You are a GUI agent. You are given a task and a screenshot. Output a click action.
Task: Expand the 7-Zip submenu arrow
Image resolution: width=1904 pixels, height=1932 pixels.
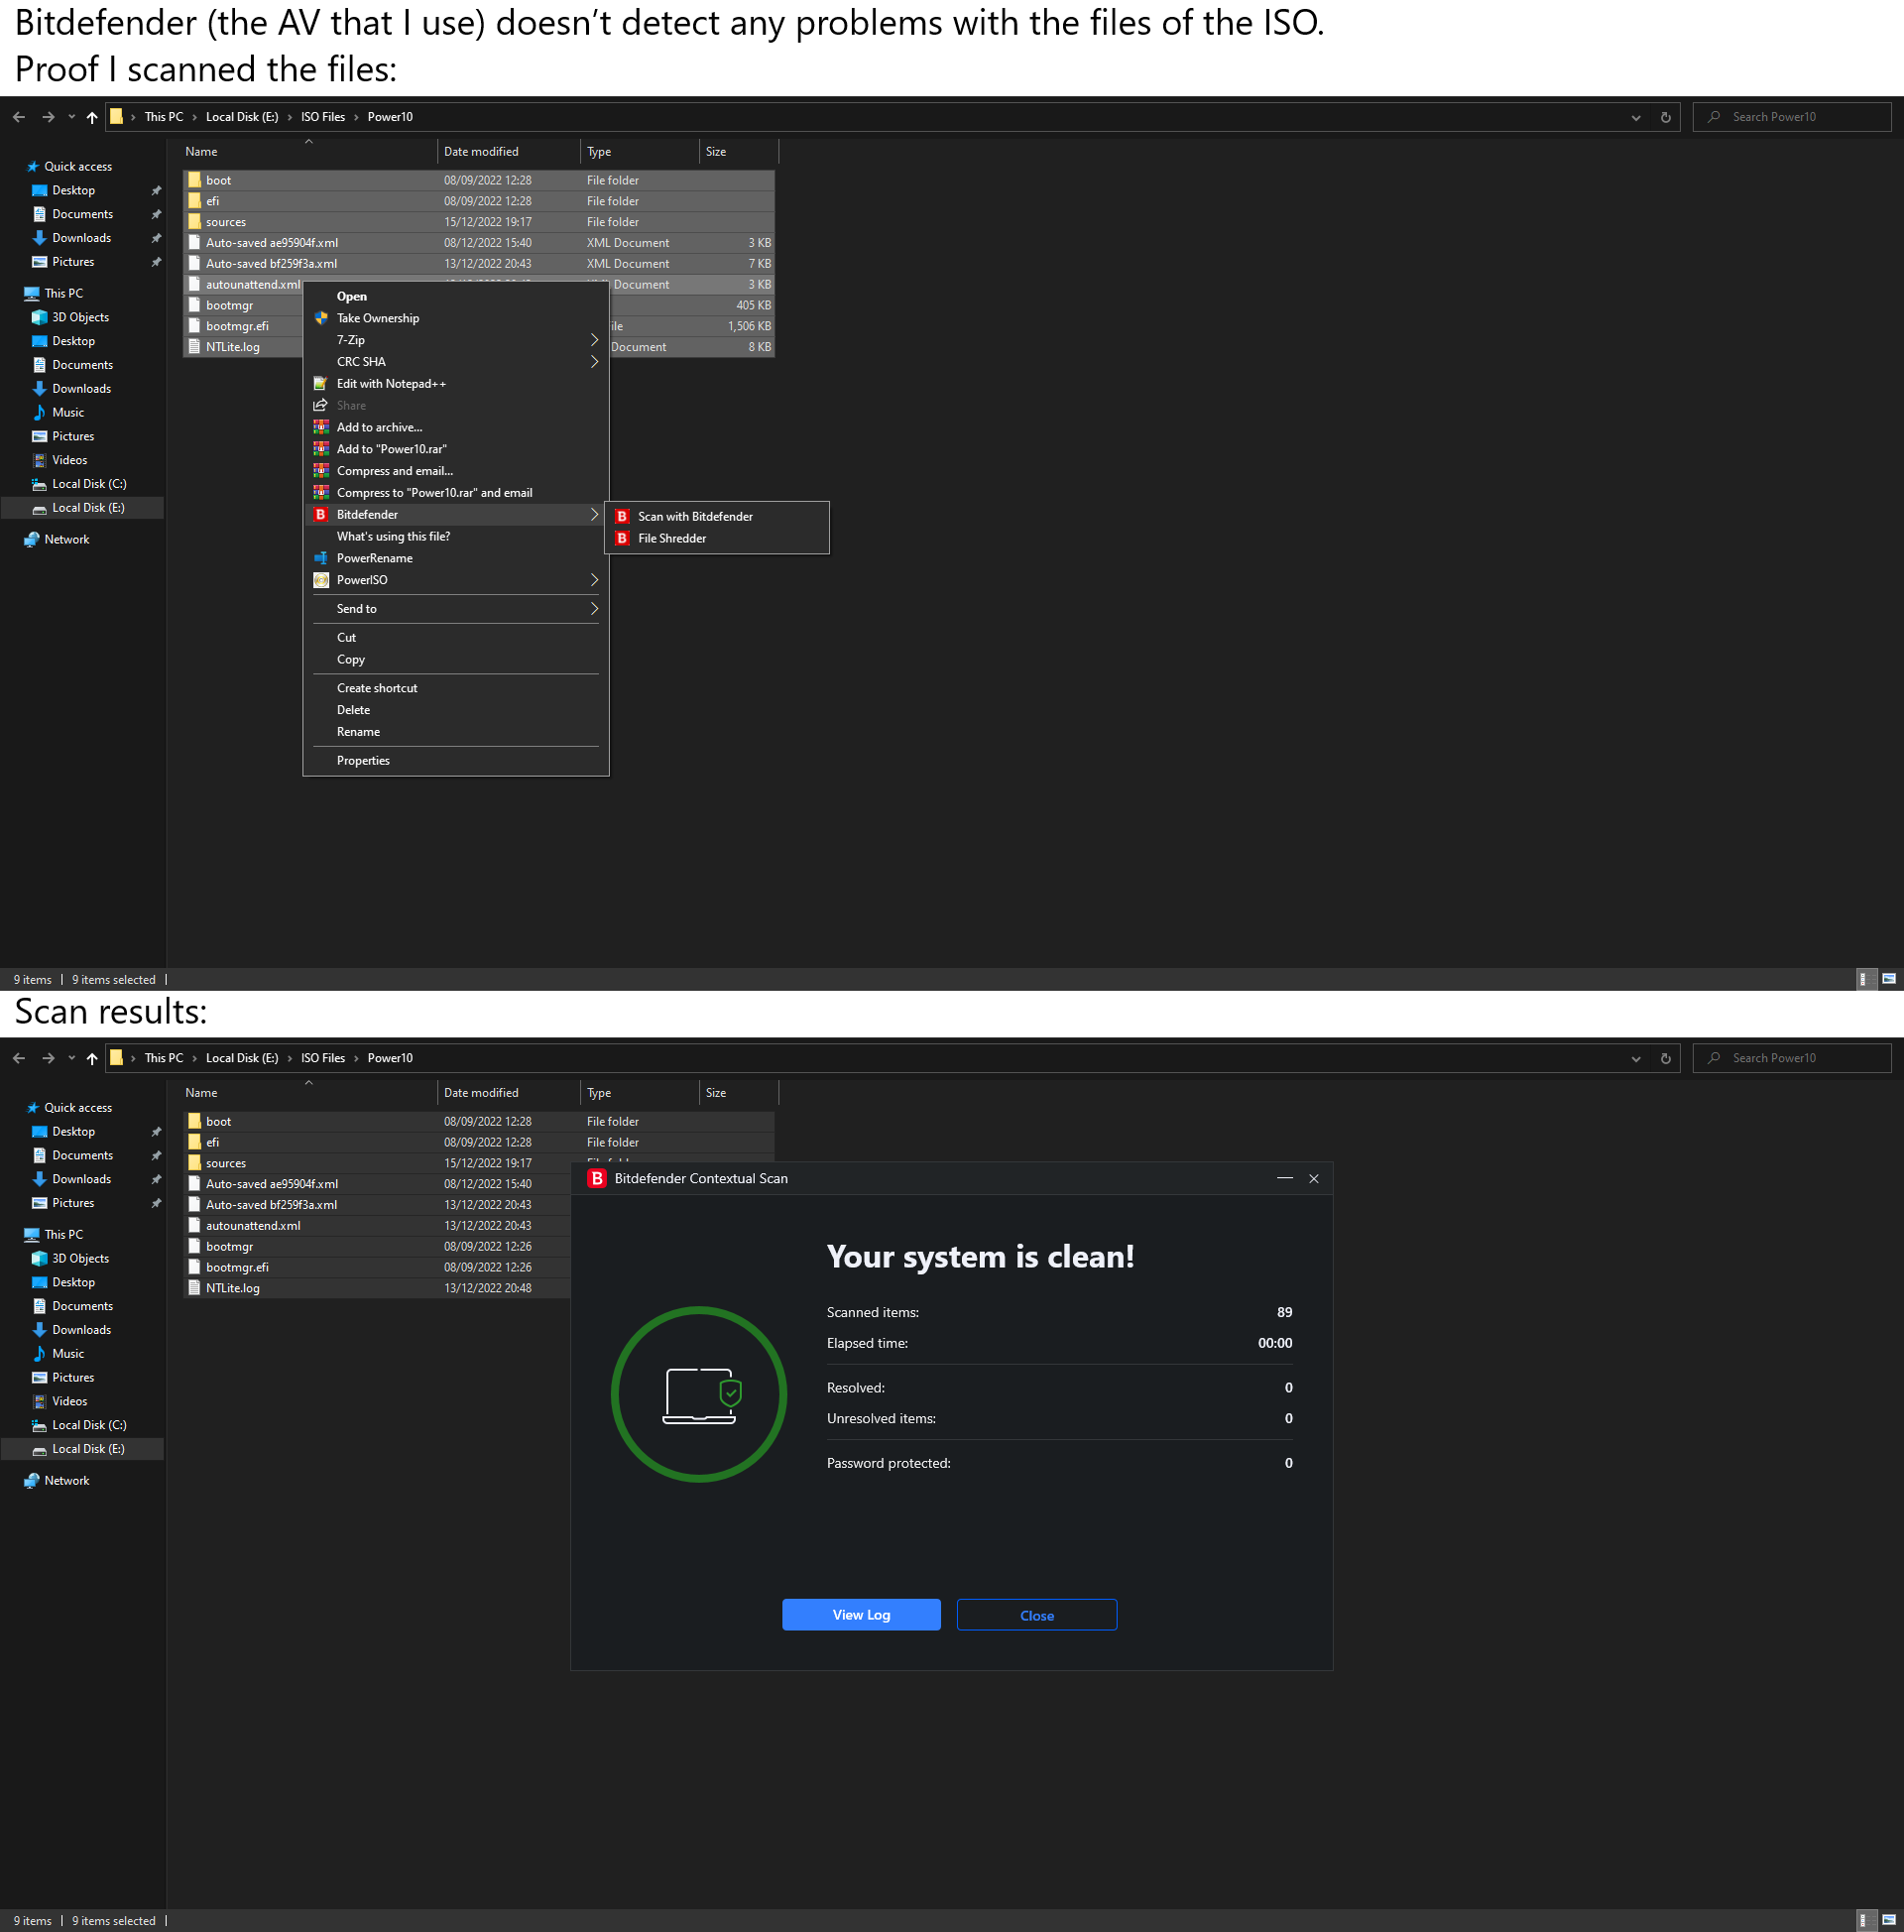click(x=594, y=340)
